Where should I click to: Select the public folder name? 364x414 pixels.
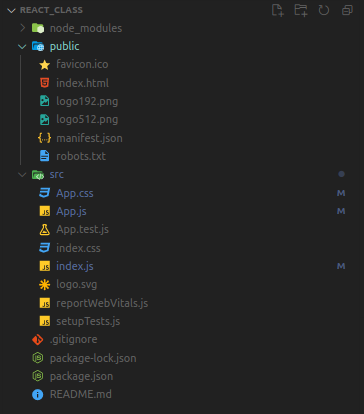click(x=65, y=46)
